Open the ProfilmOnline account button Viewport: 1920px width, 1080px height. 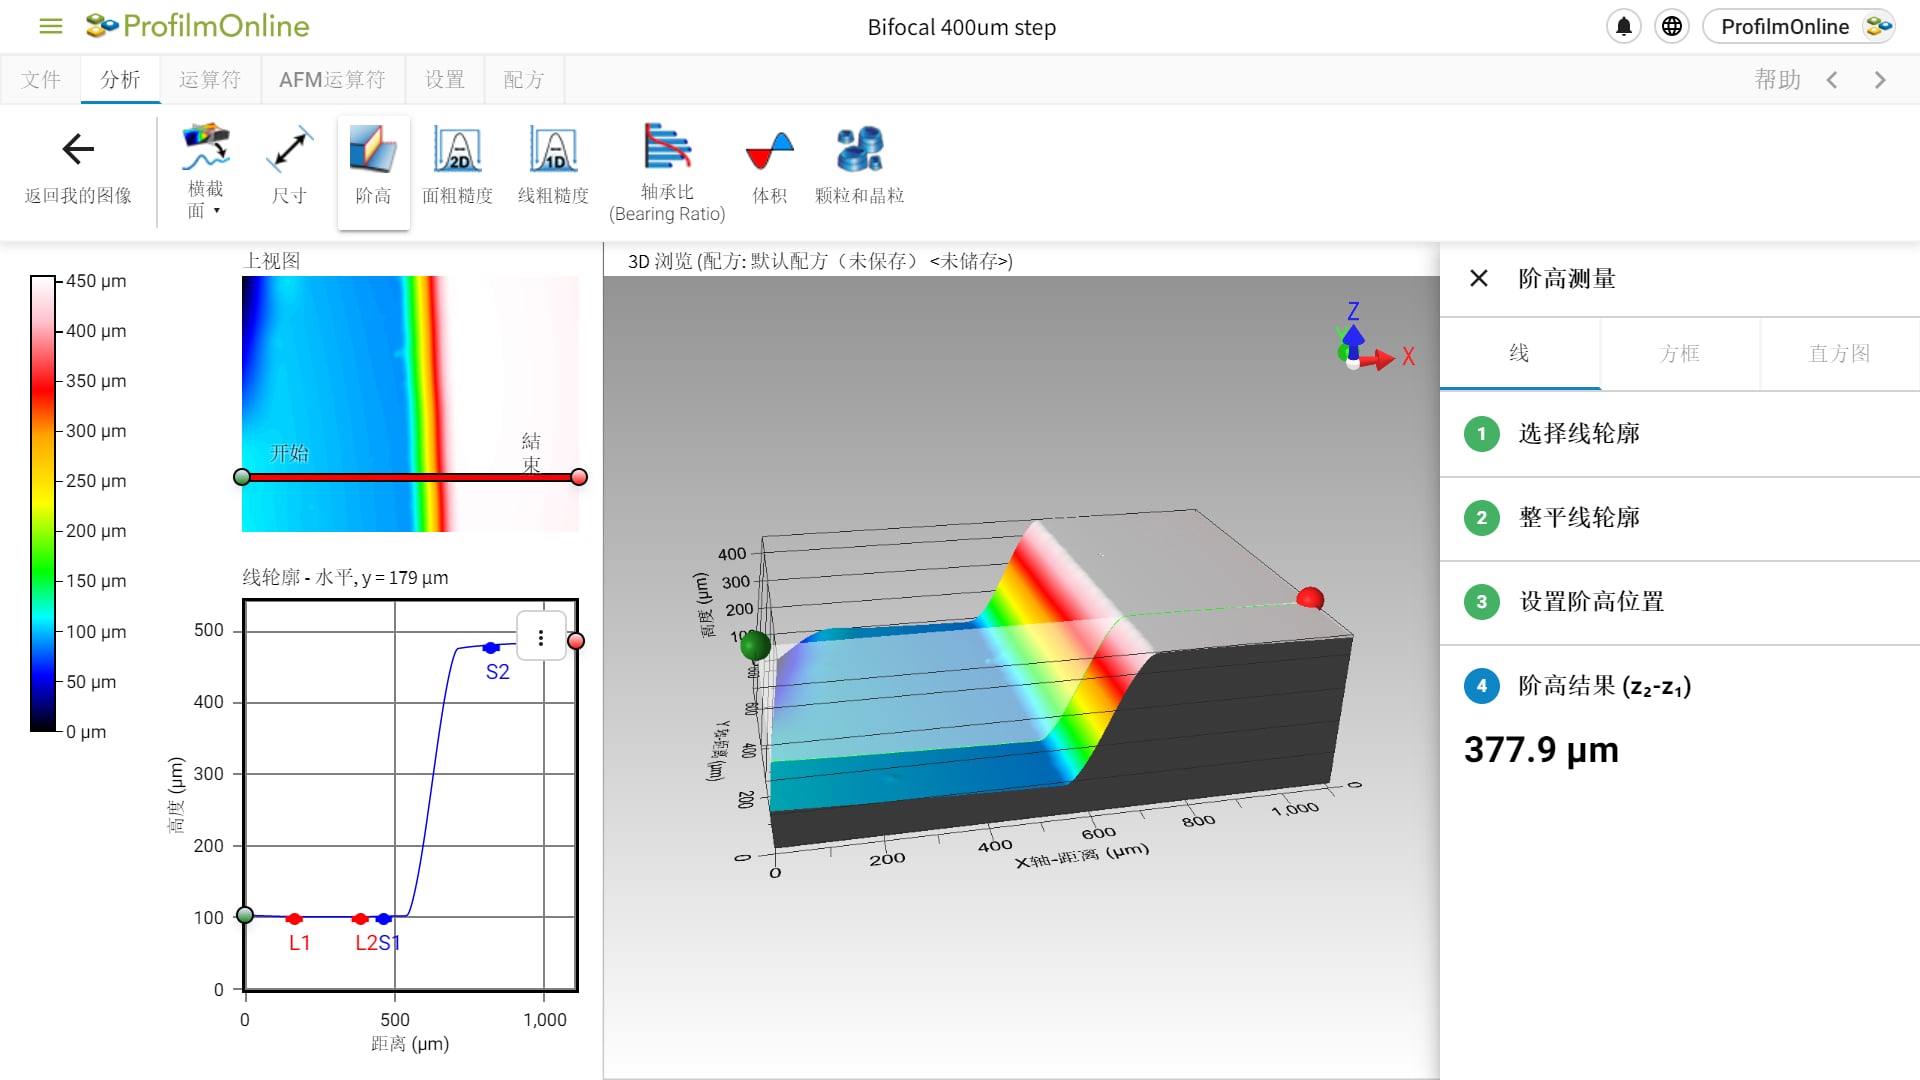(1800, 27)
